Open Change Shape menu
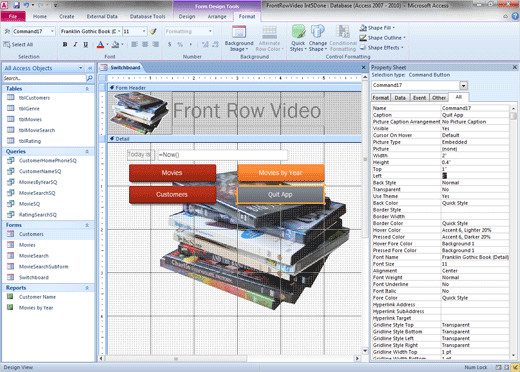Screen dimensions: 520x372 point(318,39)
